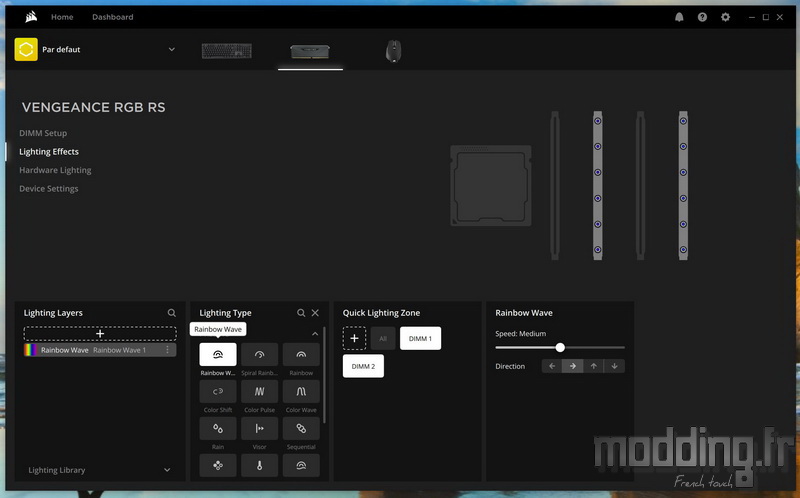Set wave direction to down

coord(614,366)
